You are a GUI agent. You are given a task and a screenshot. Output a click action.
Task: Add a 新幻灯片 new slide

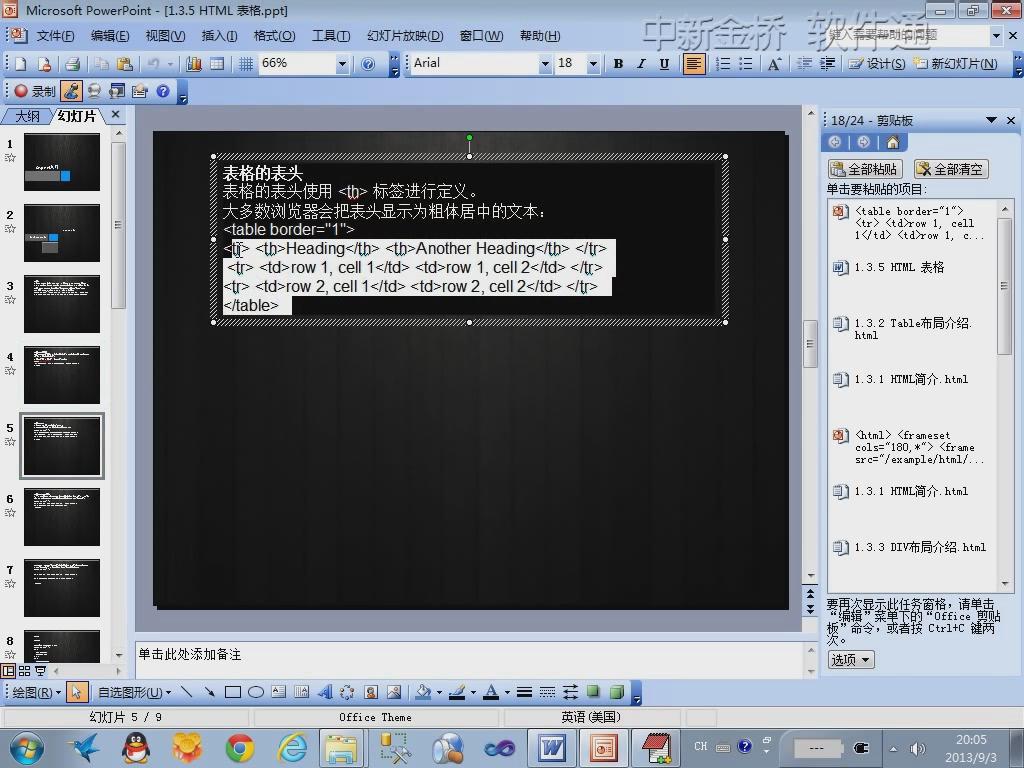955,63
